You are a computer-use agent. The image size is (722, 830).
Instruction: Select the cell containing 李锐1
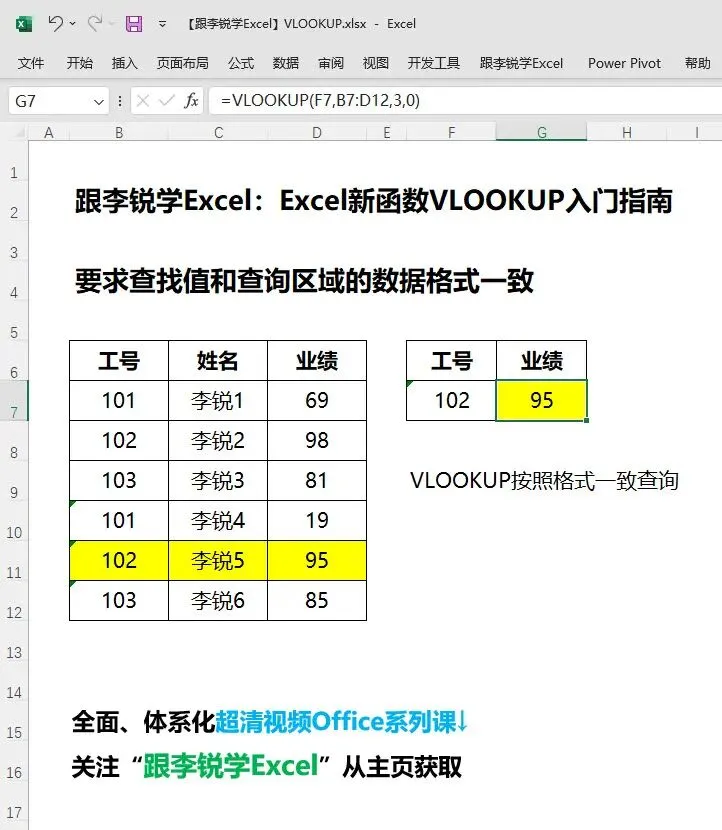(218, 401)
